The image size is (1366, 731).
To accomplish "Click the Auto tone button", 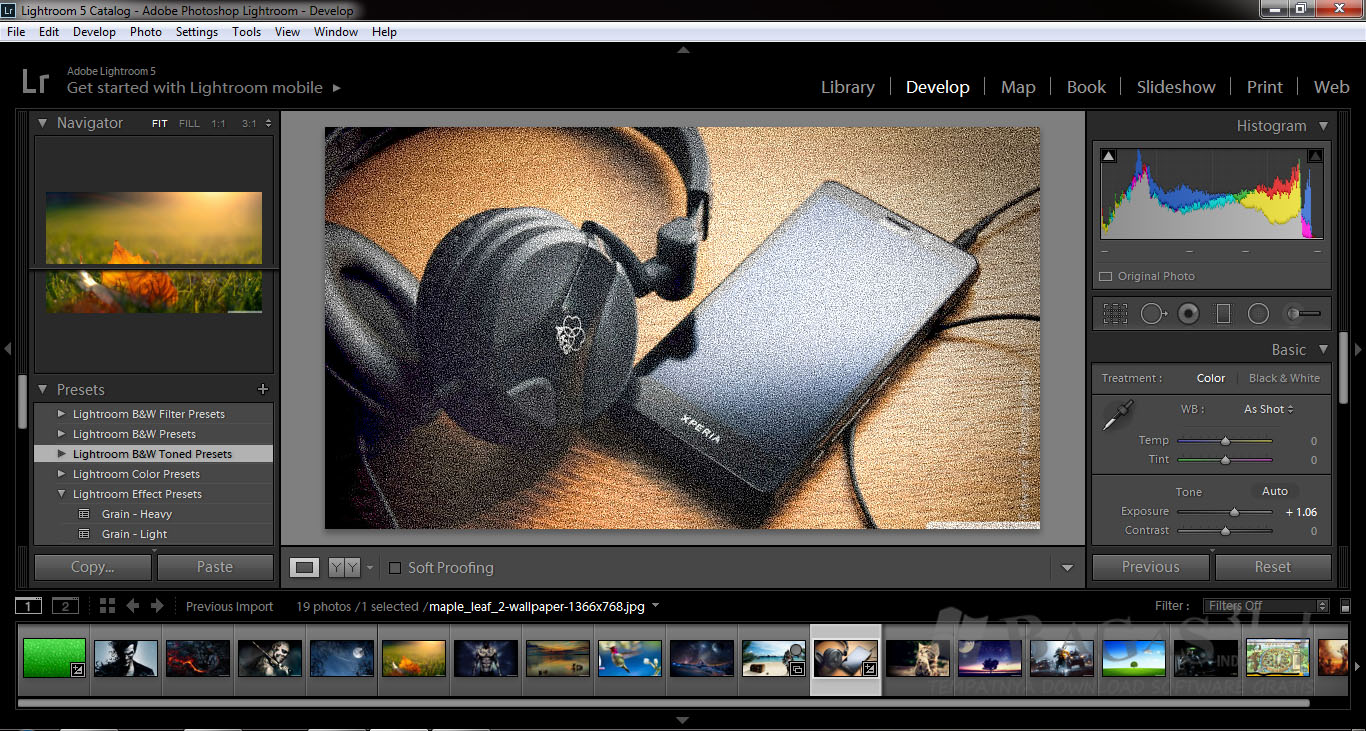I will pos(1275,491).
